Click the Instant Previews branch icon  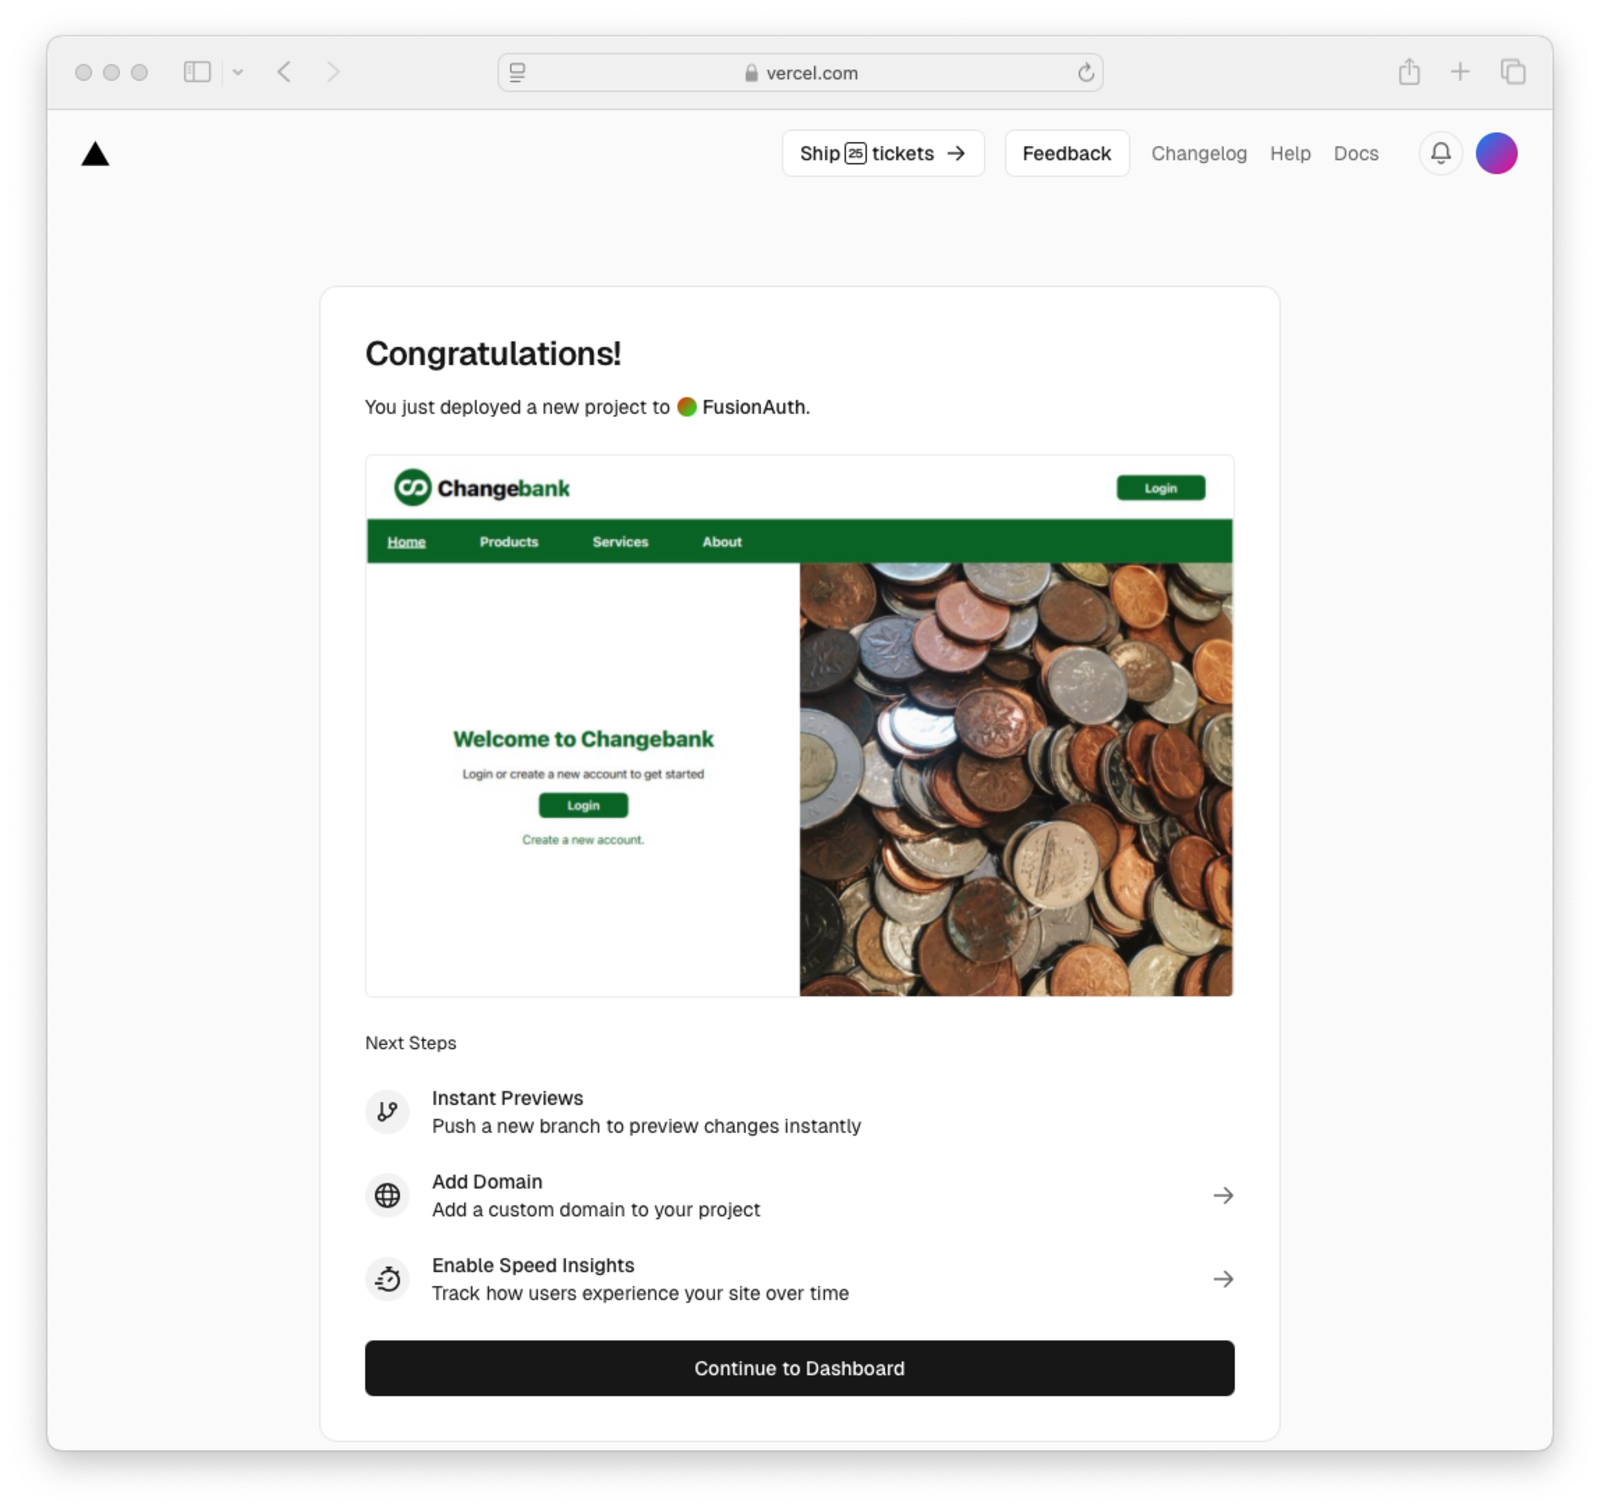pyautogui.click(x=387, y=1111)
